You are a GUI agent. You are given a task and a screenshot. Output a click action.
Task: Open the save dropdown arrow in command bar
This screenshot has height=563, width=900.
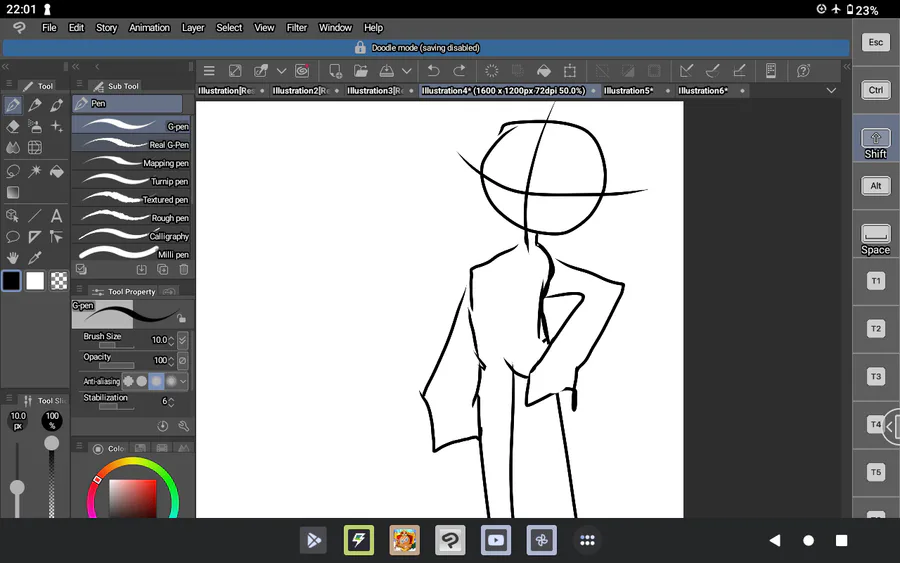(x=406, y=71)
